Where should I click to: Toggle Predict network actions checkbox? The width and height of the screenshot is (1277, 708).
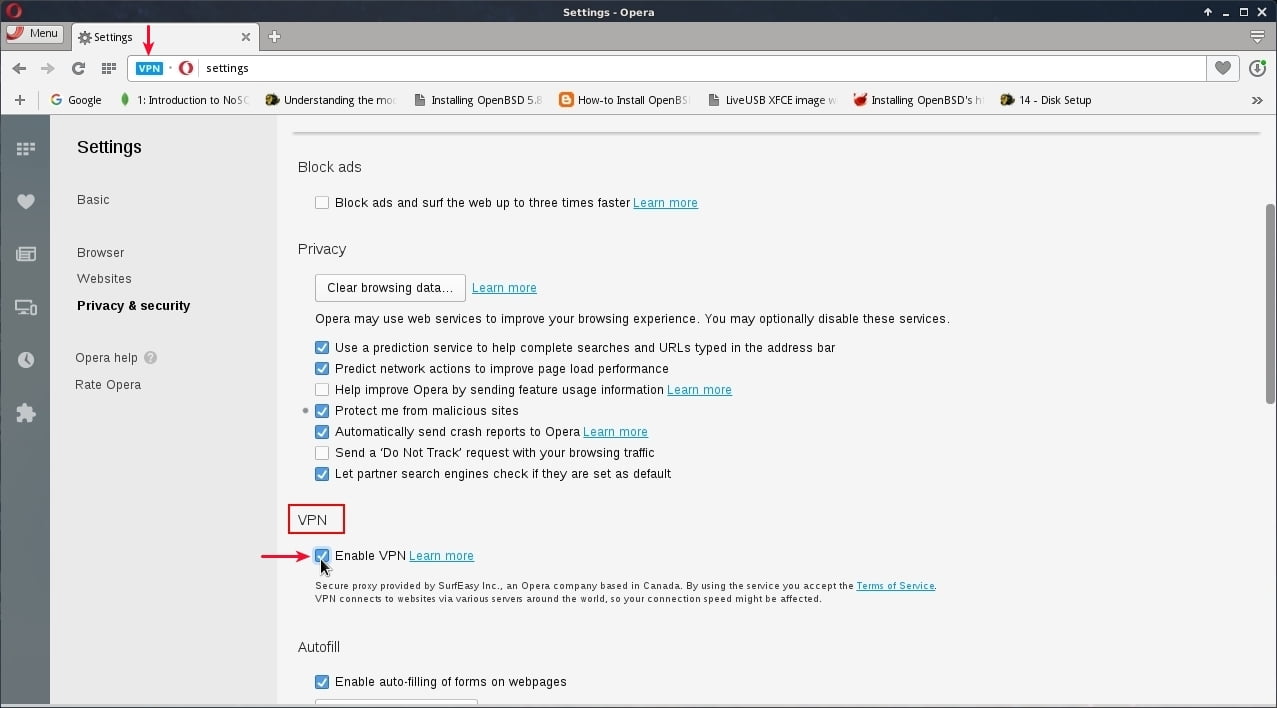pos(322,369)
